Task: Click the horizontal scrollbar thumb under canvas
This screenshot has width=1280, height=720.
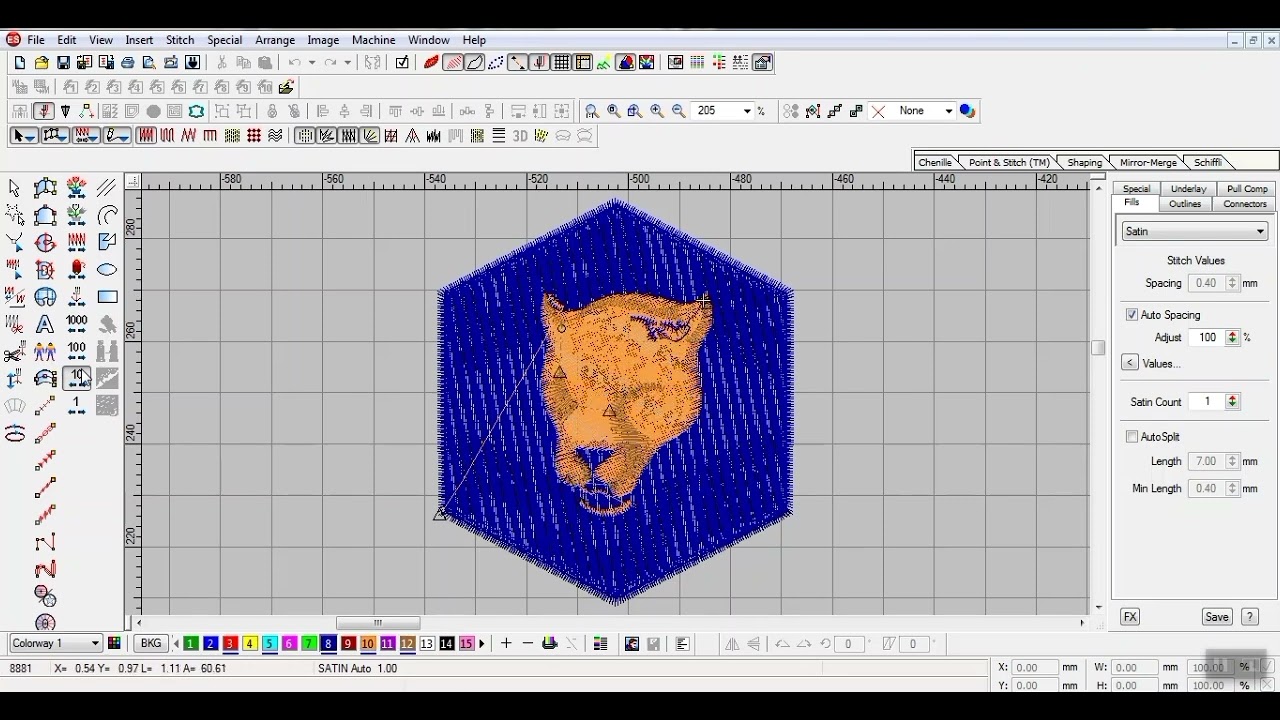Action: [377, 623]
